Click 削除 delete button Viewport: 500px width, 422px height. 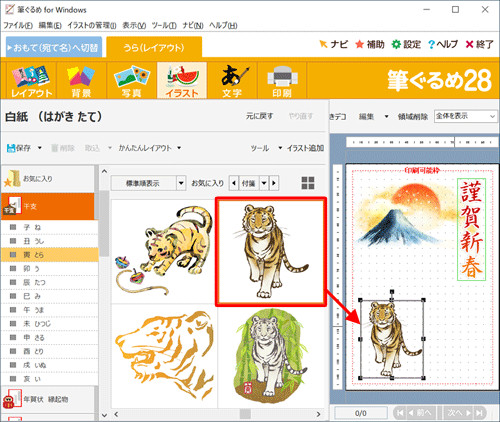point(63,148)
